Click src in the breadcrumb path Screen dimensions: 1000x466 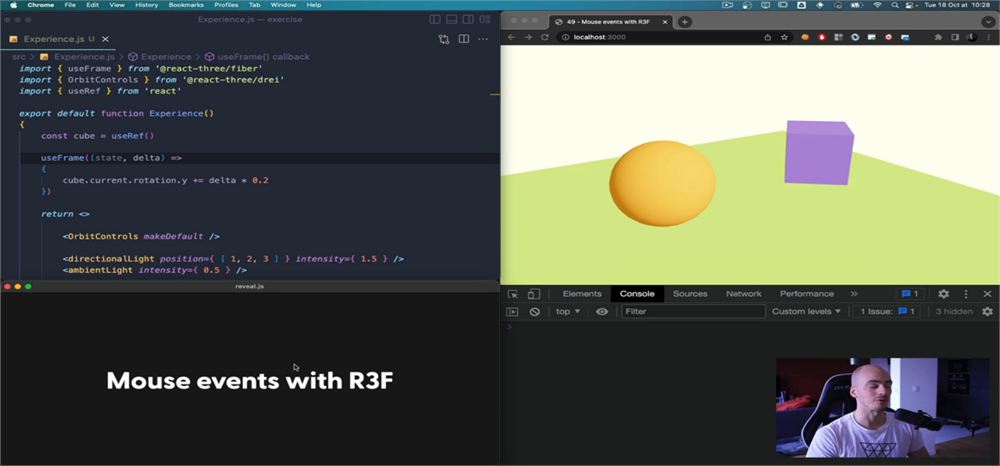(x=19, y=57)
